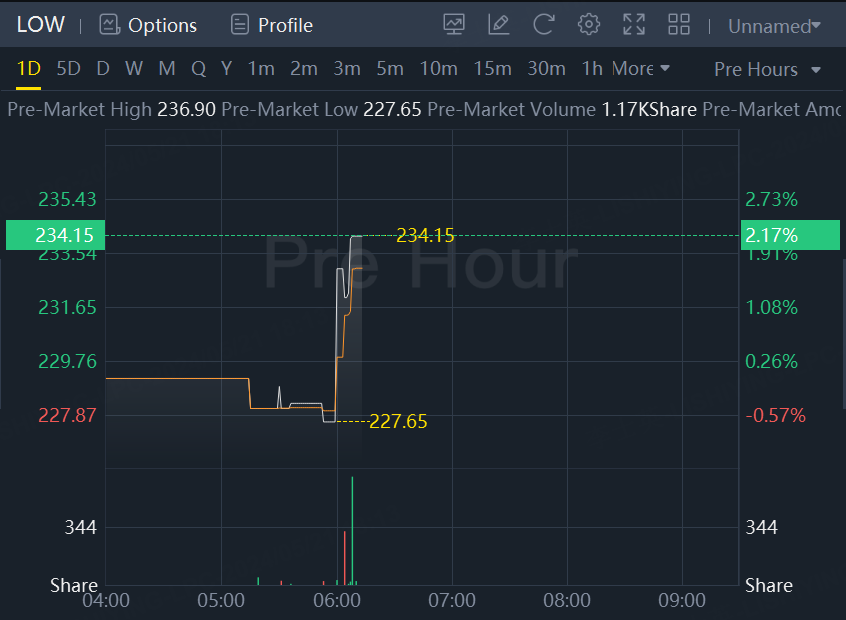Open the chart indicators monitor icon
Image resolution: width=846 pixels, height=620 pixels.
click(x=454, y=25)
